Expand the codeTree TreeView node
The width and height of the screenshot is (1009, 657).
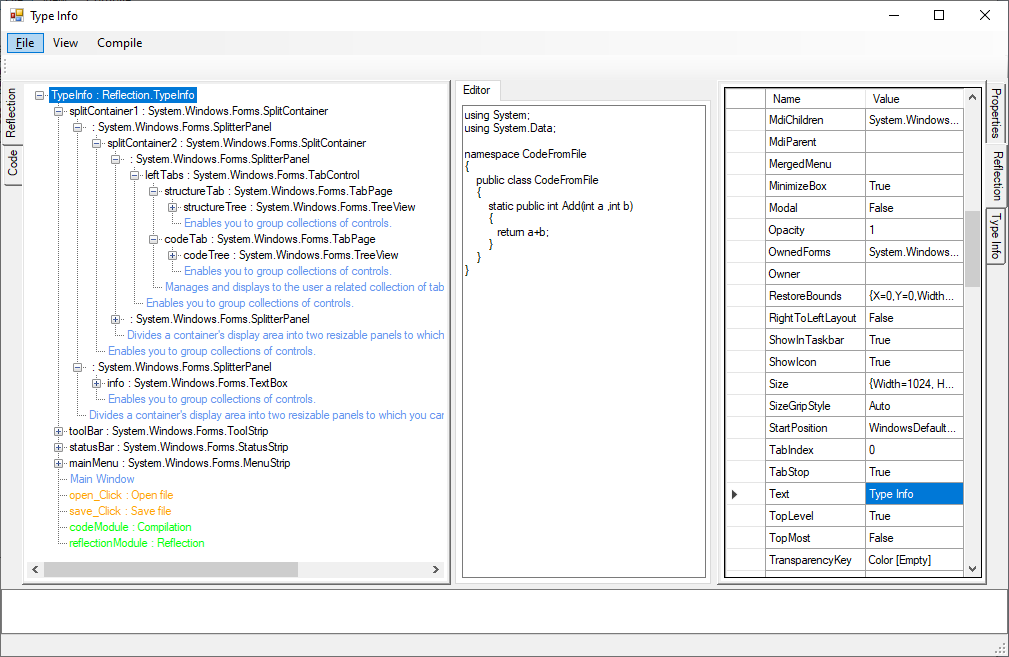[x=172, y=255]
